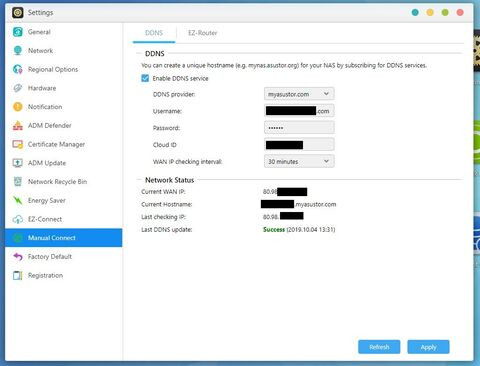Open the Notification icon

(18, 107)
